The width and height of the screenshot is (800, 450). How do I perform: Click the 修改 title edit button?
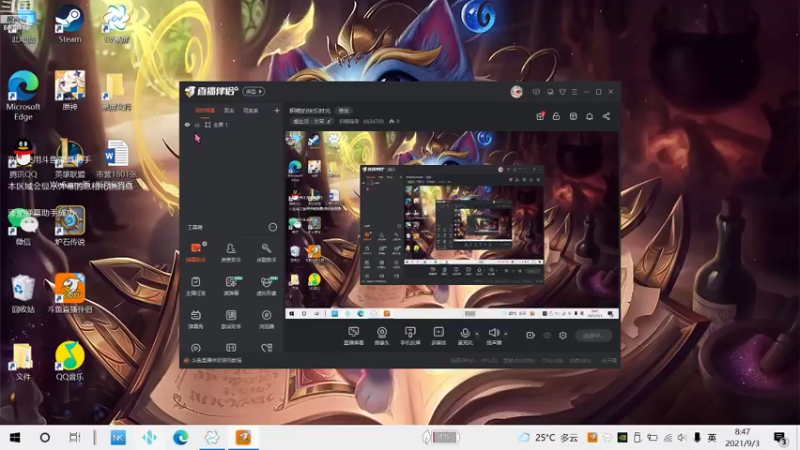click(344, 111)
